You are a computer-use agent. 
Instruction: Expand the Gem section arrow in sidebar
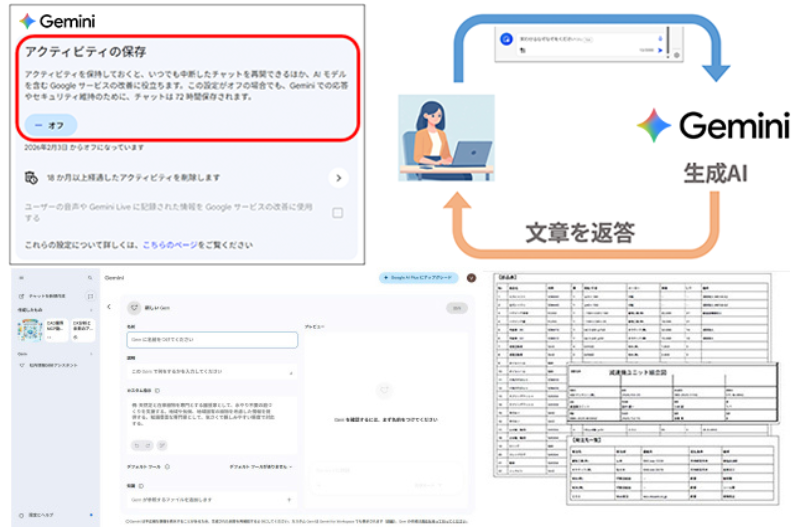point(91,354)
